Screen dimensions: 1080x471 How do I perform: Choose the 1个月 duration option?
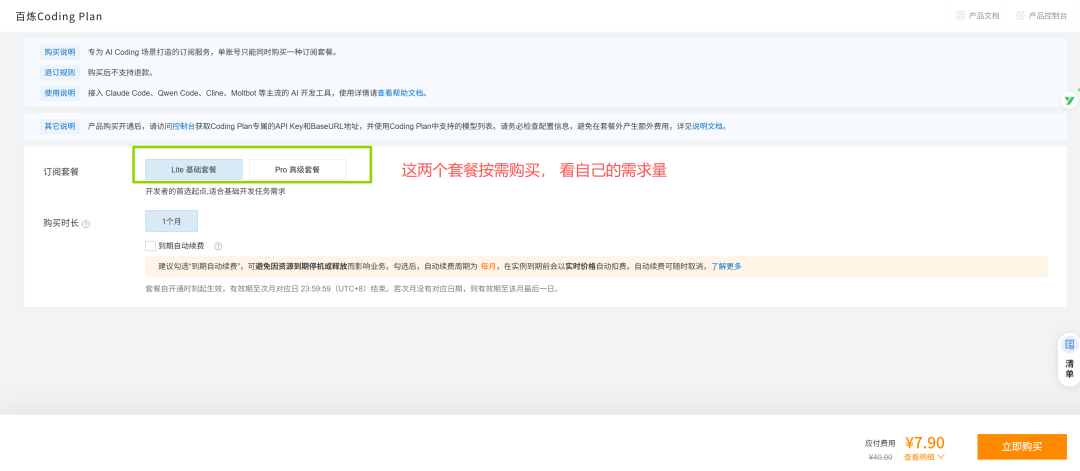tap(171, 221)
